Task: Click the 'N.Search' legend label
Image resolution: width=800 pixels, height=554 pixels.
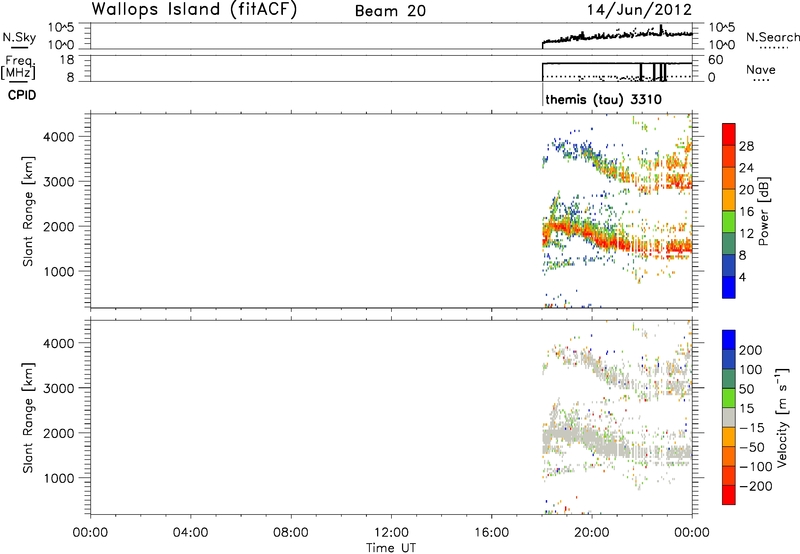Action: coord(772,37)
